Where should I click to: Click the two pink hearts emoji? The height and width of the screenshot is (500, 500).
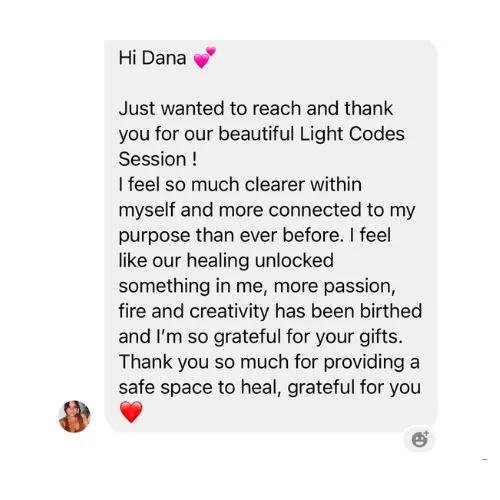click(205, 57)
